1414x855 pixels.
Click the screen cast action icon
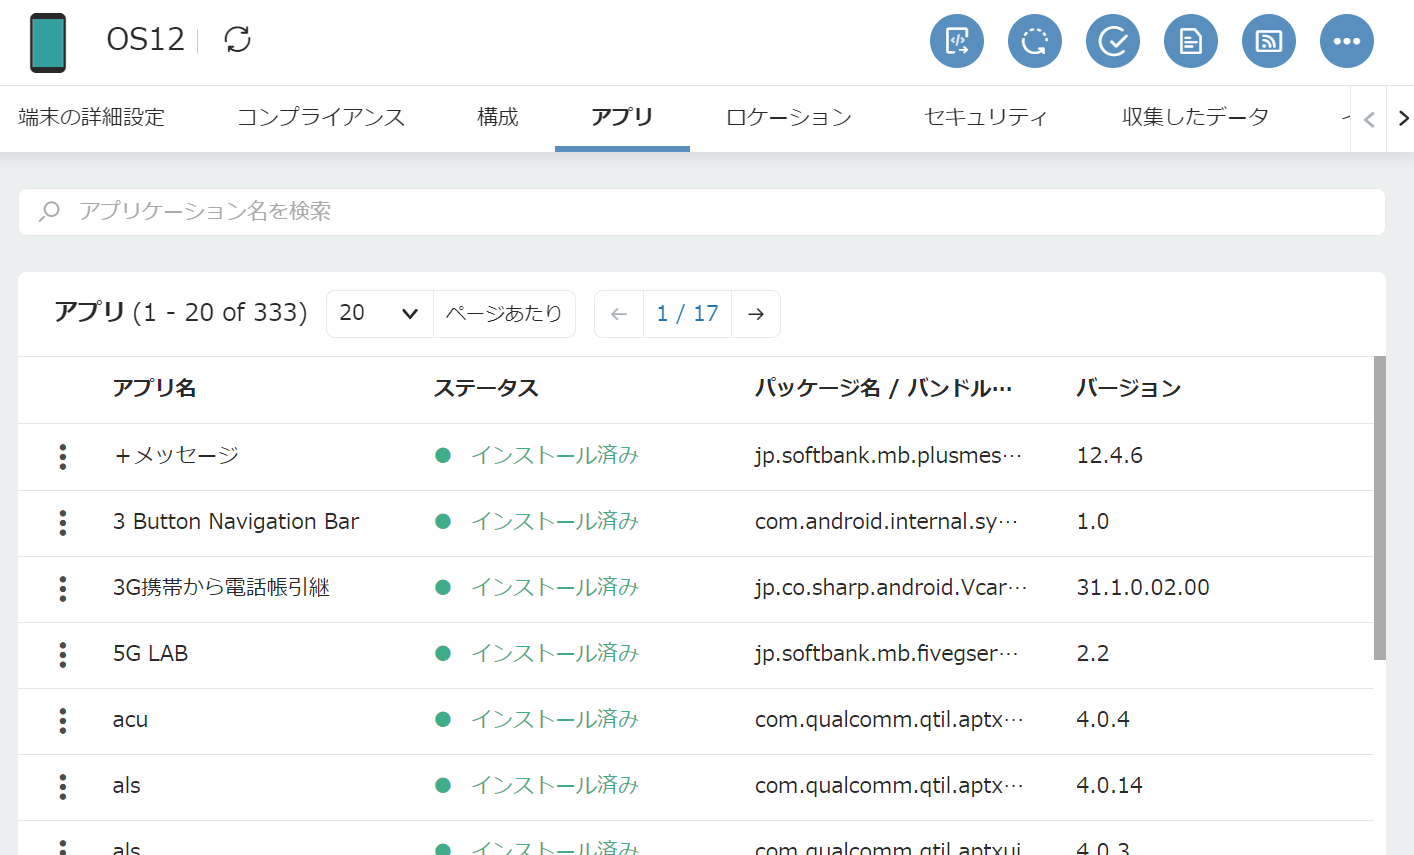1269,41
